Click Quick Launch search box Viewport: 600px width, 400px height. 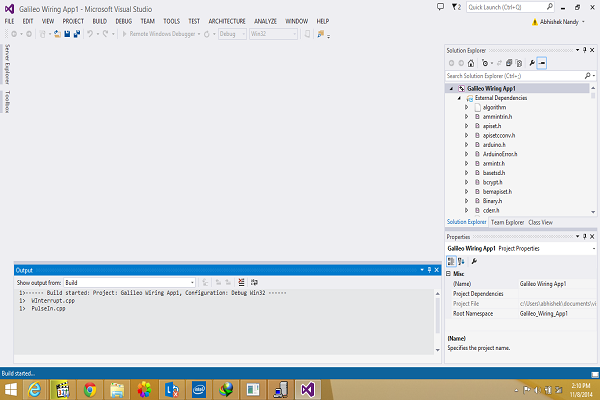(x=510, y=7)
